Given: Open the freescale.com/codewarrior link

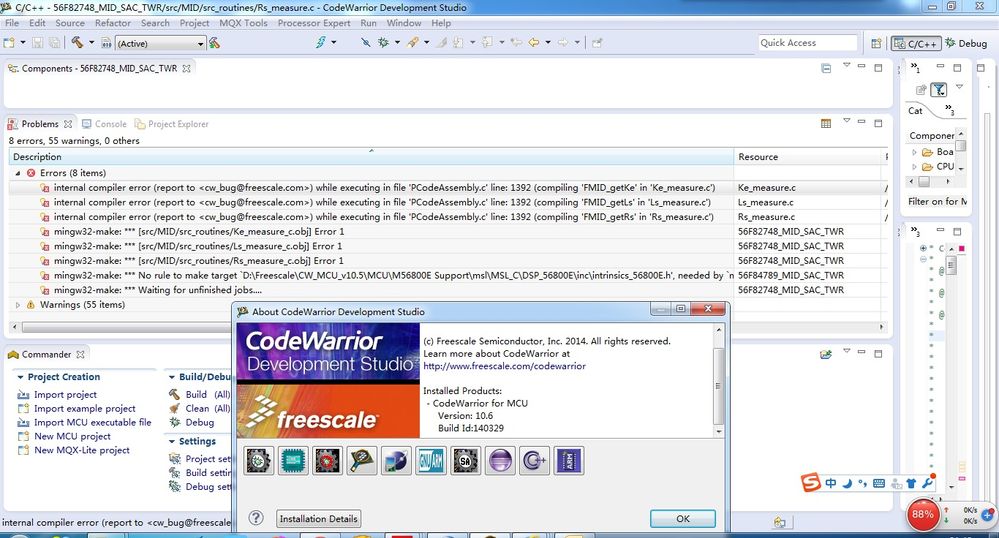Looking at the screenshot, I should (504, 366).
